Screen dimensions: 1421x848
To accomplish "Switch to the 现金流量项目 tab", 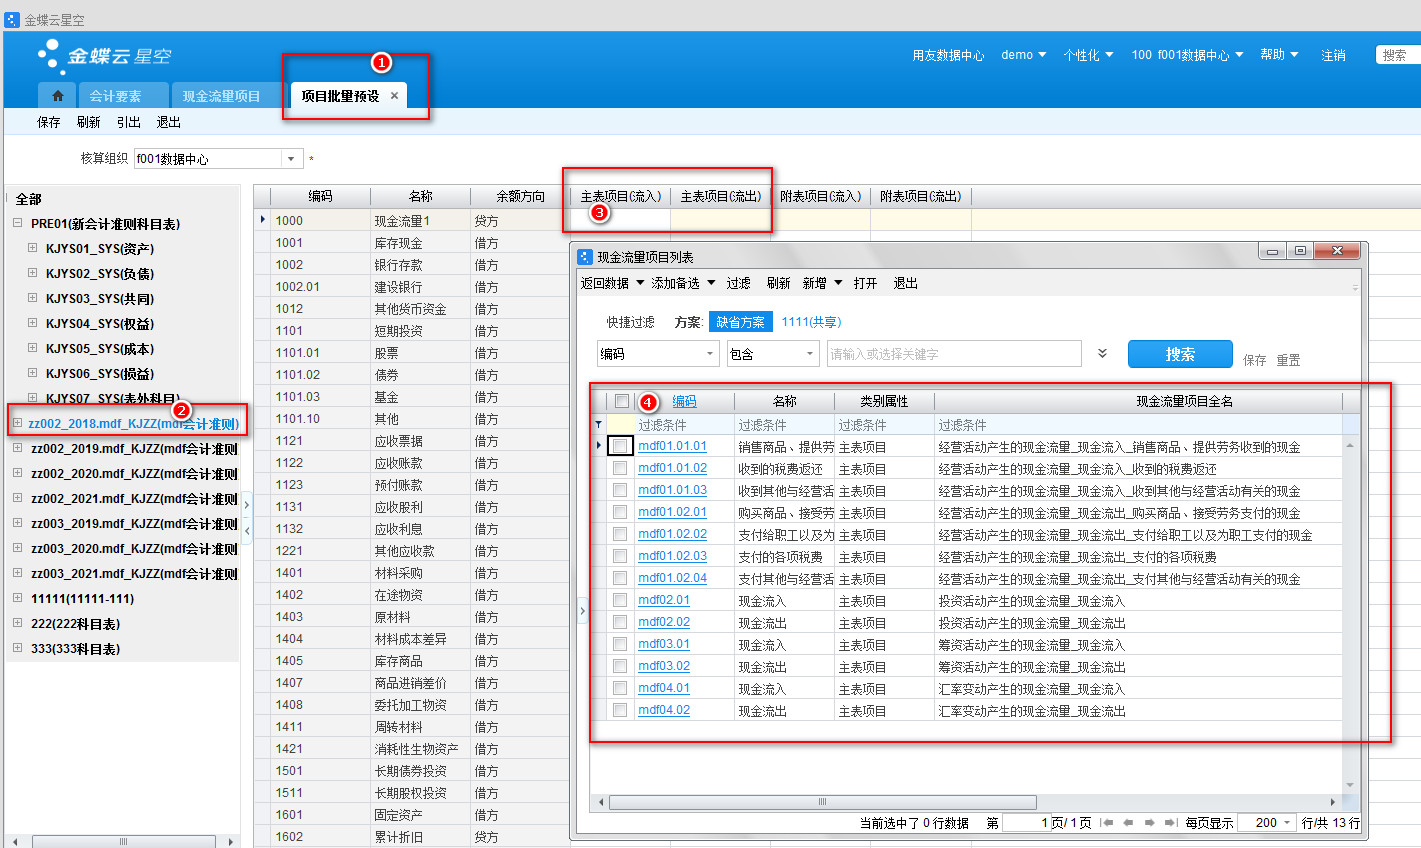I will [221, 96].
